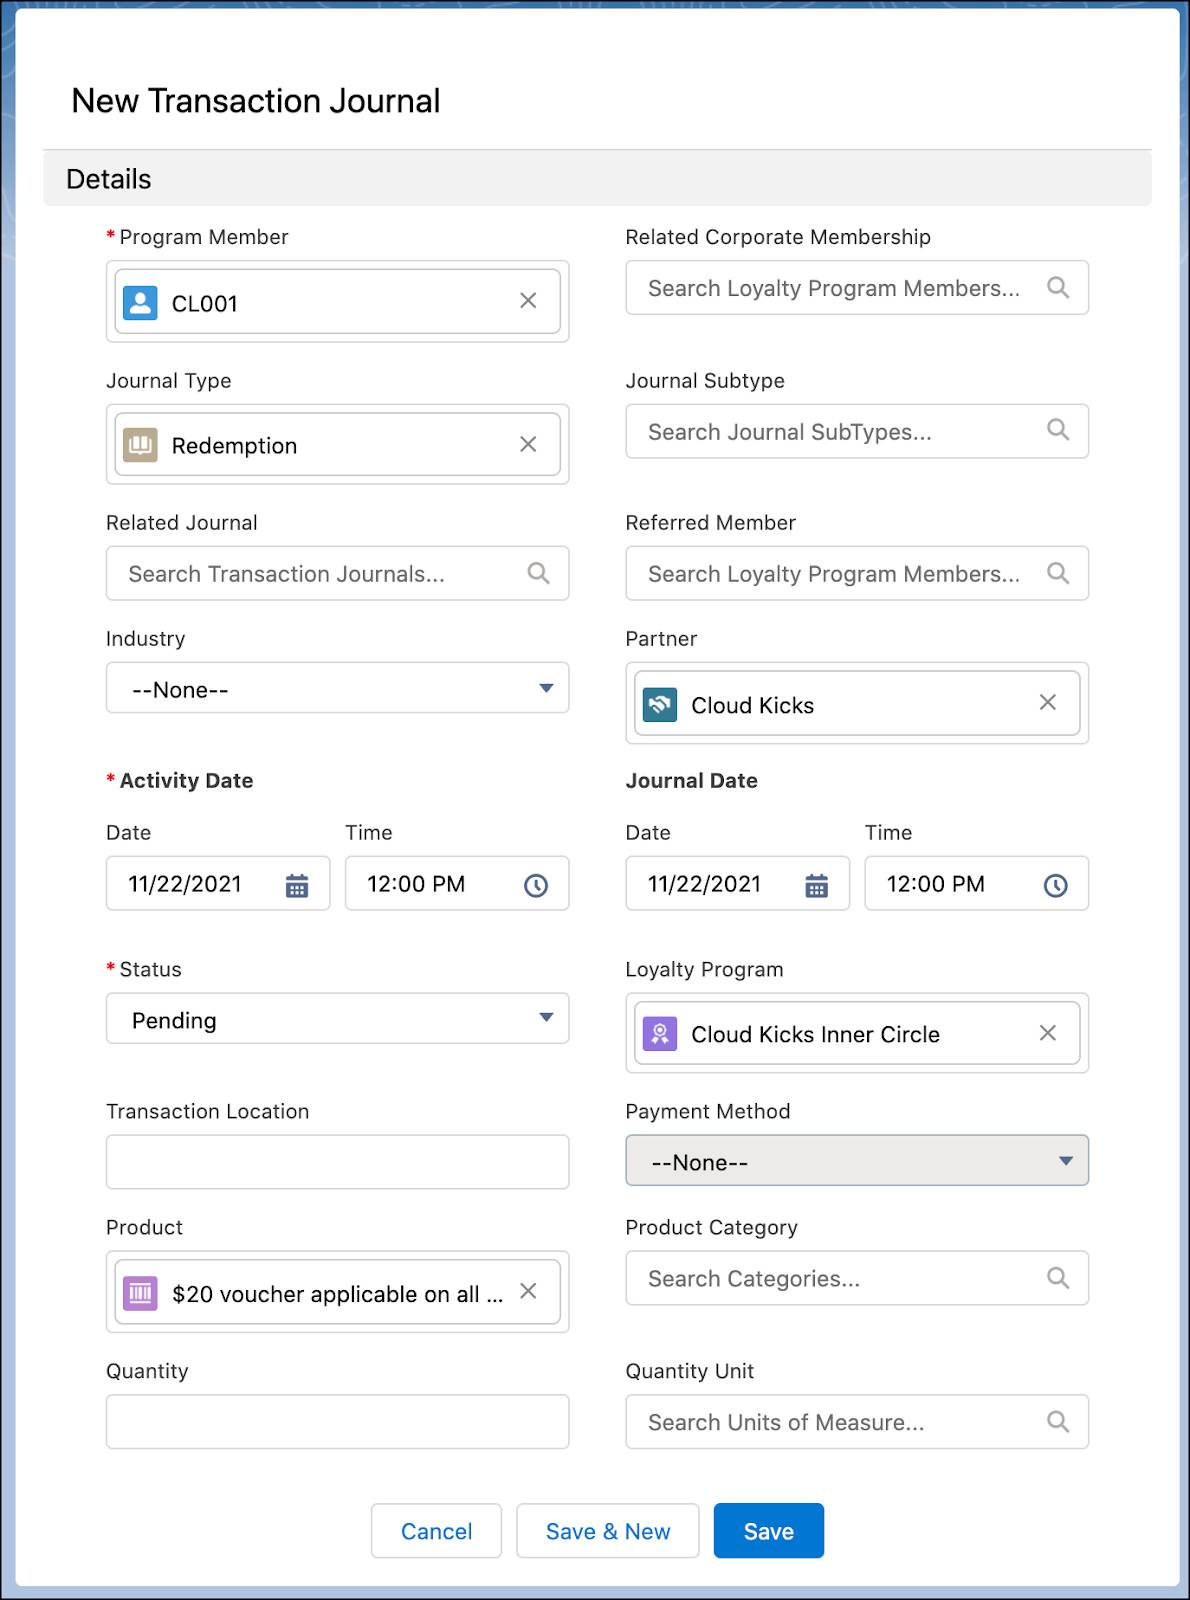Screen dimensions: 1190x1600
Task: Click the Redemption journal type icon
Action: click(140, 445)
